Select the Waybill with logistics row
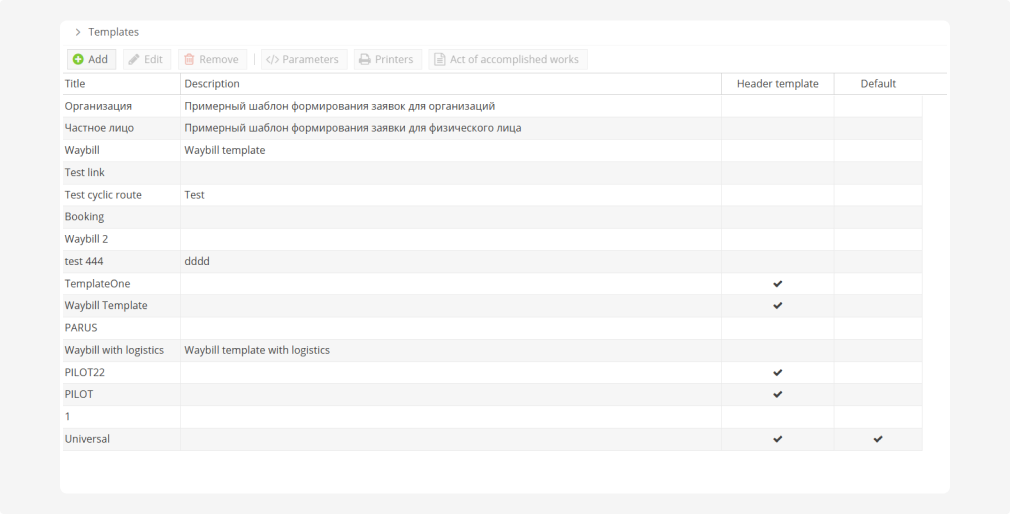The width and height of the screenshot is (1010, 514). (114, 350)
